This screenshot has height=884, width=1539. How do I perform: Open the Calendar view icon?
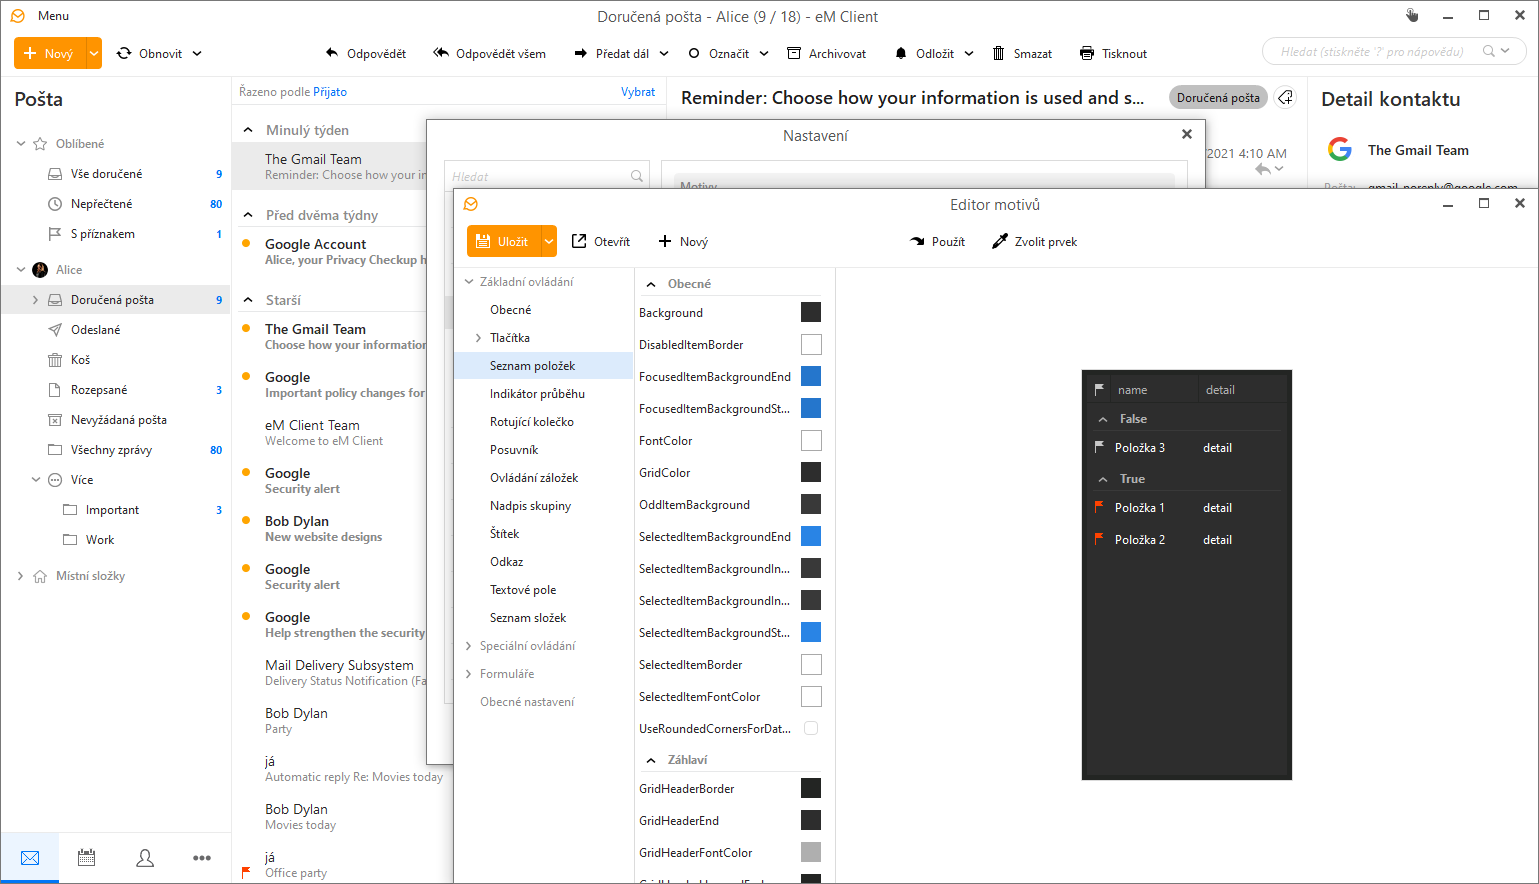point(87,858)
